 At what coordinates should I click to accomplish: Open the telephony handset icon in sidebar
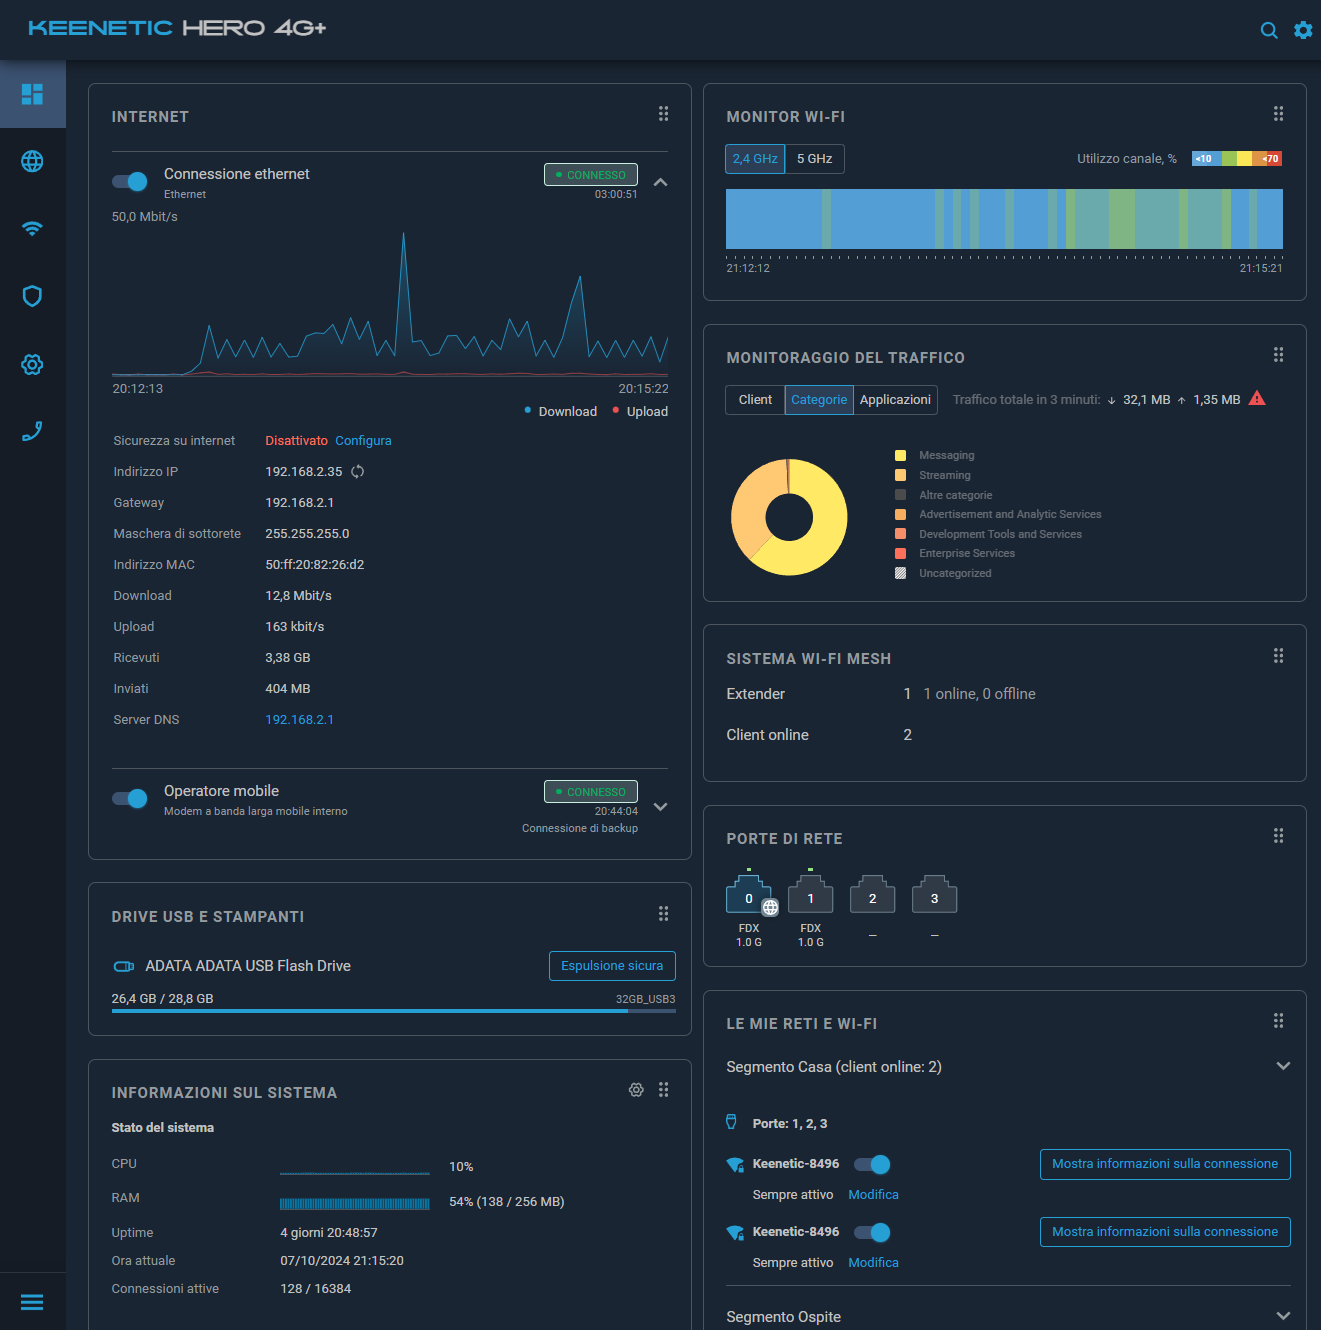pyautogui.click(x=32, y=432)
